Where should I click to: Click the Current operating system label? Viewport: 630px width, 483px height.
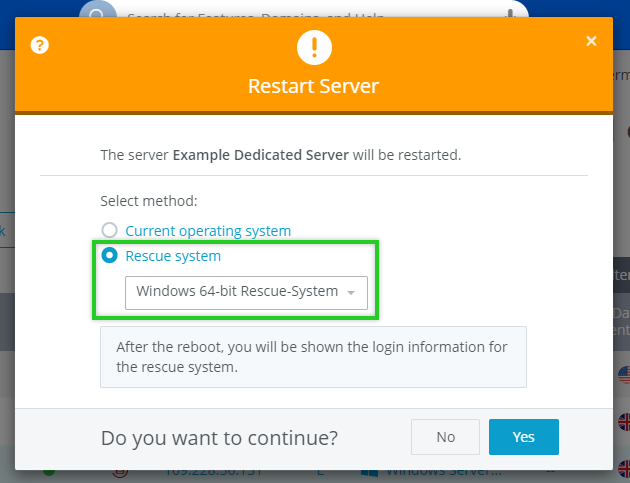[x=208, y=231]
